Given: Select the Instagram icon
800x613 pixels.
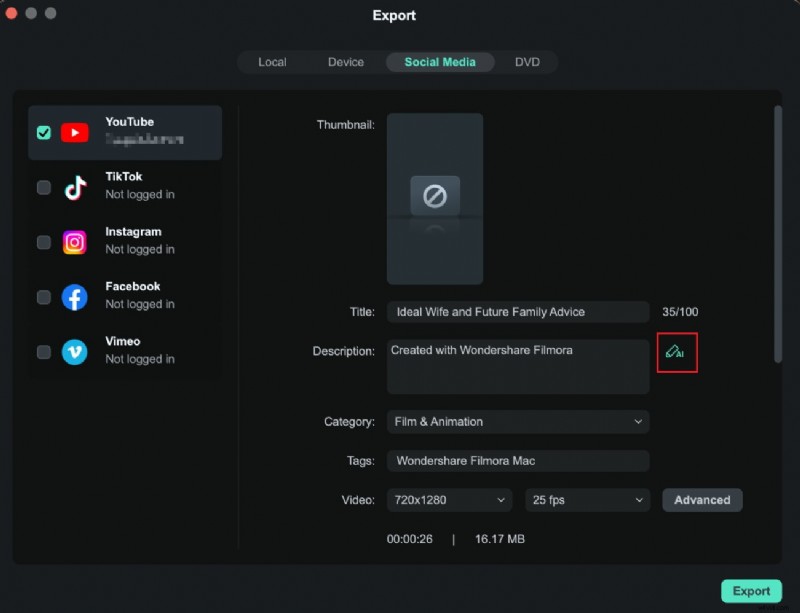Looking at the screenshot, I should tap(74, 240).
